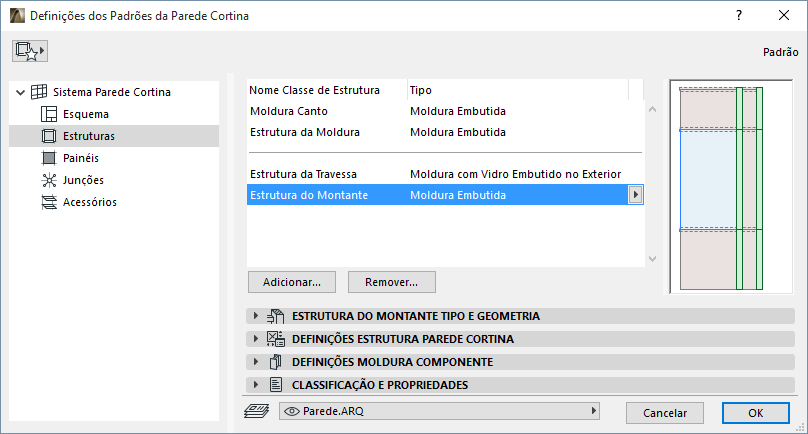
Task: Click Moldura Embutida cell in Moldura Canto row
Action: pyautogui.click(x=458, y=111)
